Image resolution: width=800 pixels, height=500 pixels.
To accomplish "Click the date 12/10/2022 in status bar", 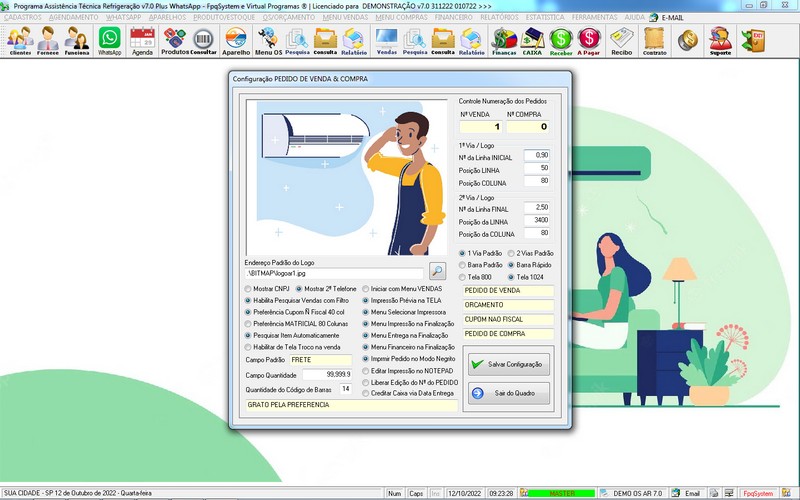I will coord(464,493).
